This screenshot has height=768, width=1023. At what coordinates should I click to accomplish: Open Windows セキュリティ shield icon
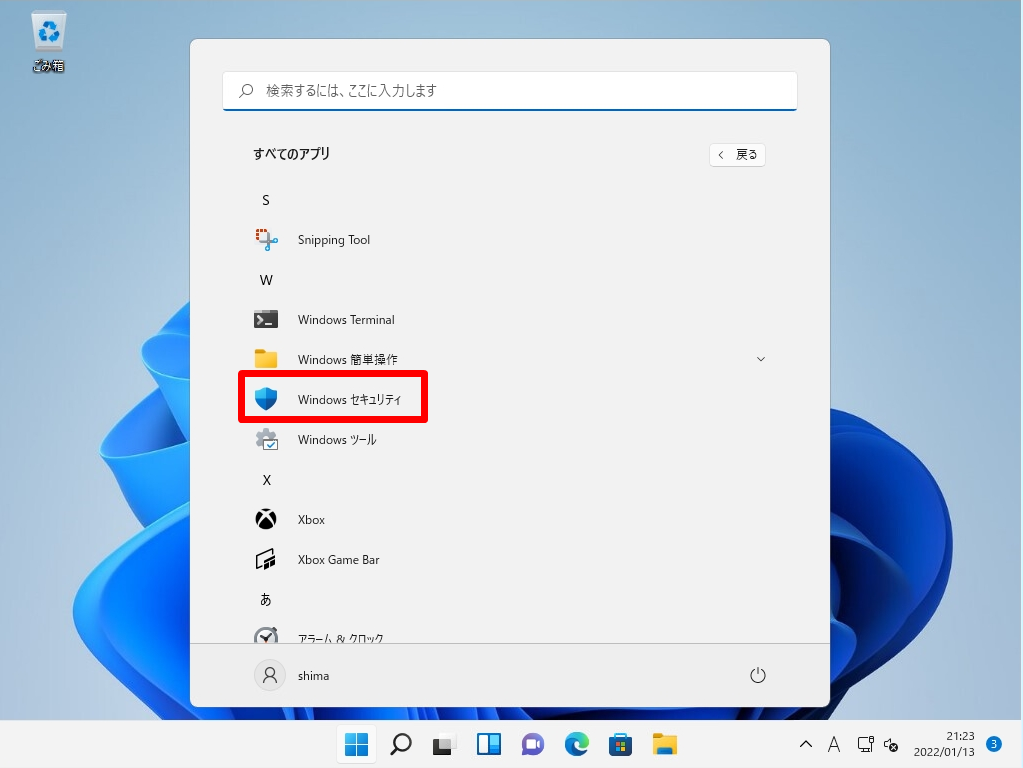point(266,399)
